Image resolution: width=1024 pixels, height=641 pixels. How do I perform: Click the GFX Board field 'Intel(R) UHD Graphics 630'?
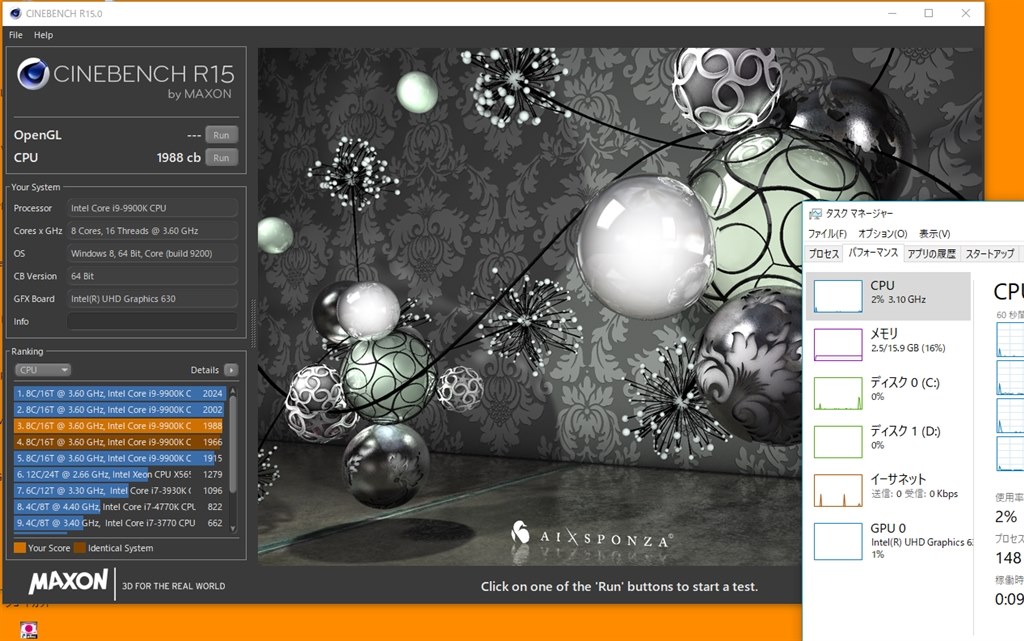(152, 299)
